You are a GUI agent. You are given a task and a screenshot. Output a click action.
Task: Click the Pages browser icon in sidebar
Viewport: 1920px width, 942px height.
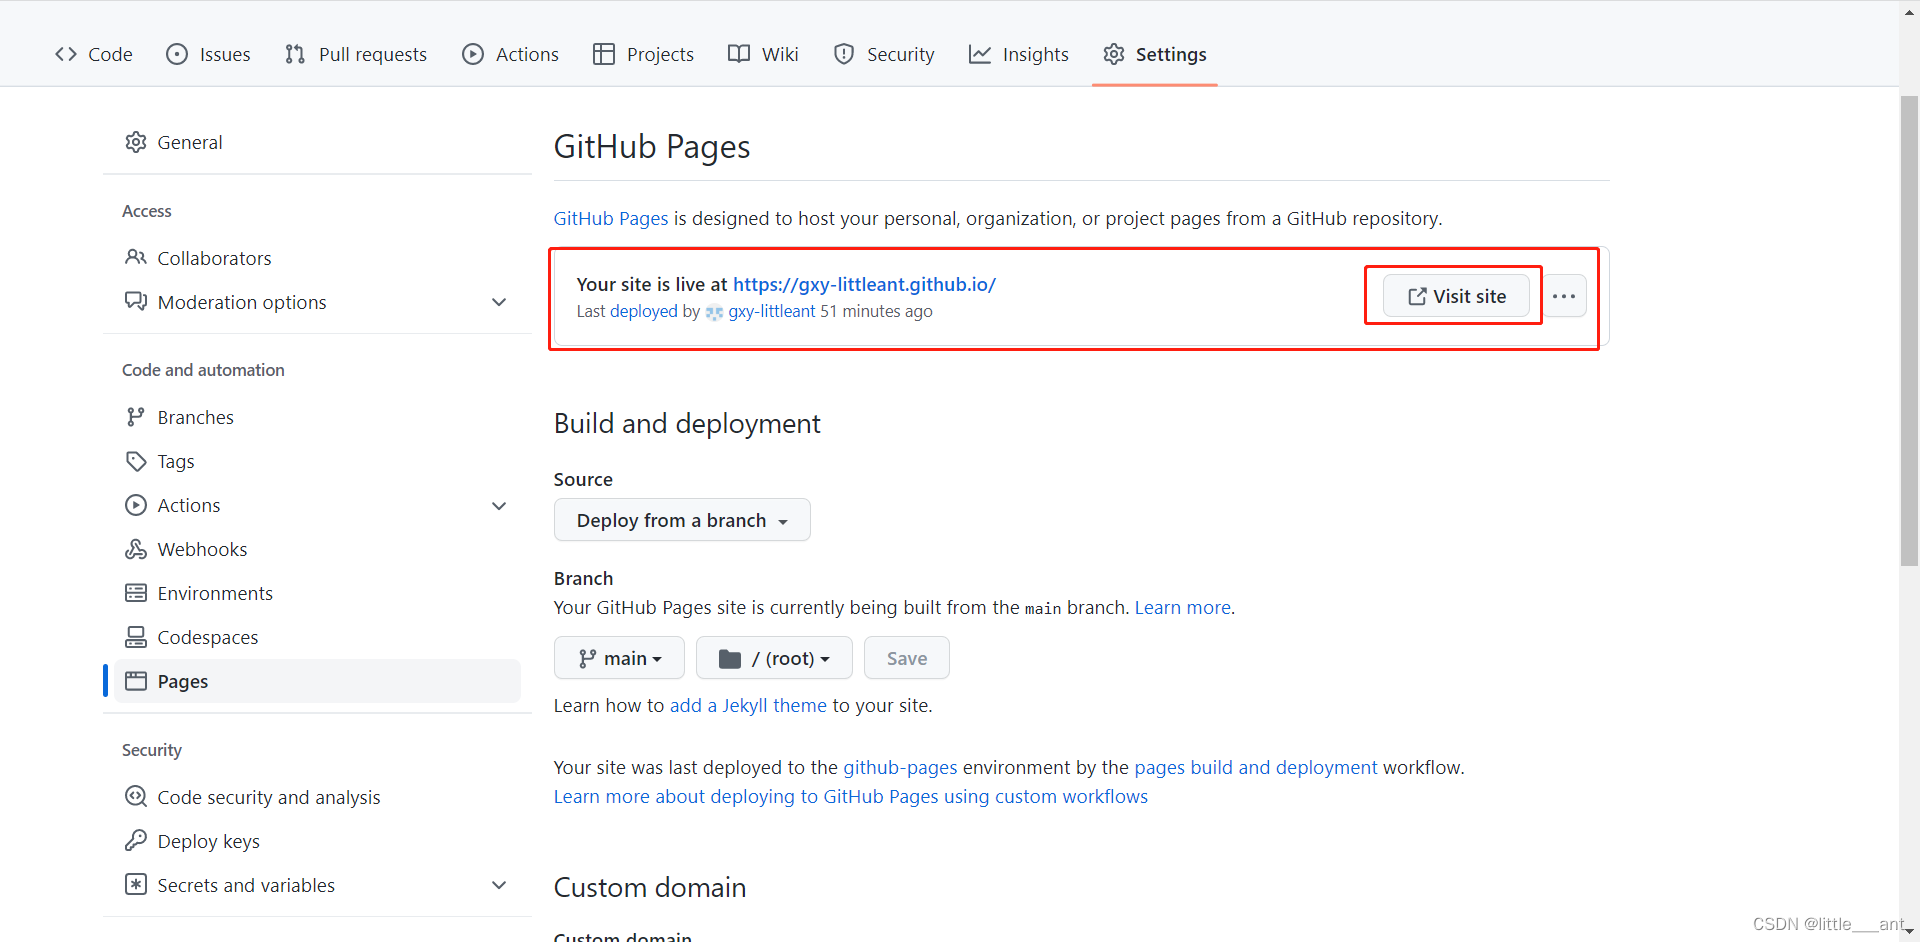136,681
